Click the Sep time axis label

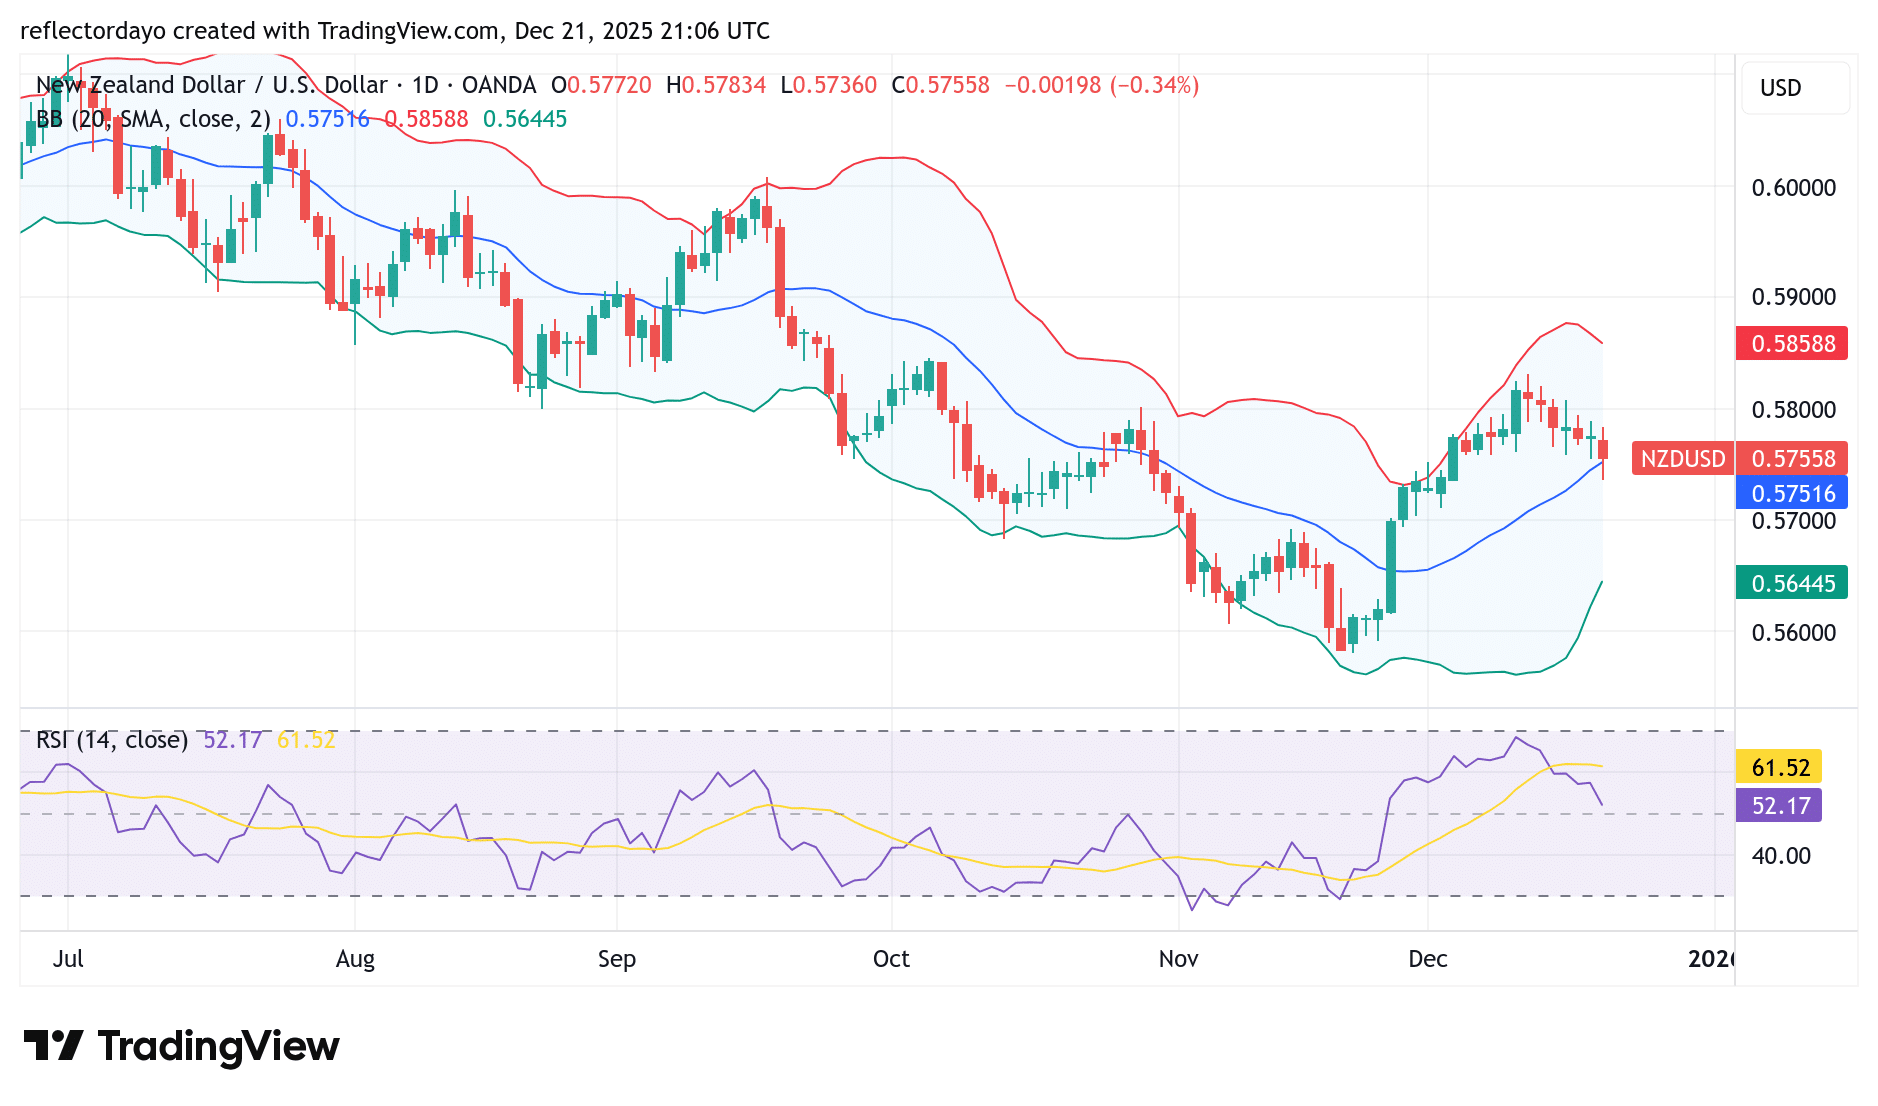click(x=617, y=959)
